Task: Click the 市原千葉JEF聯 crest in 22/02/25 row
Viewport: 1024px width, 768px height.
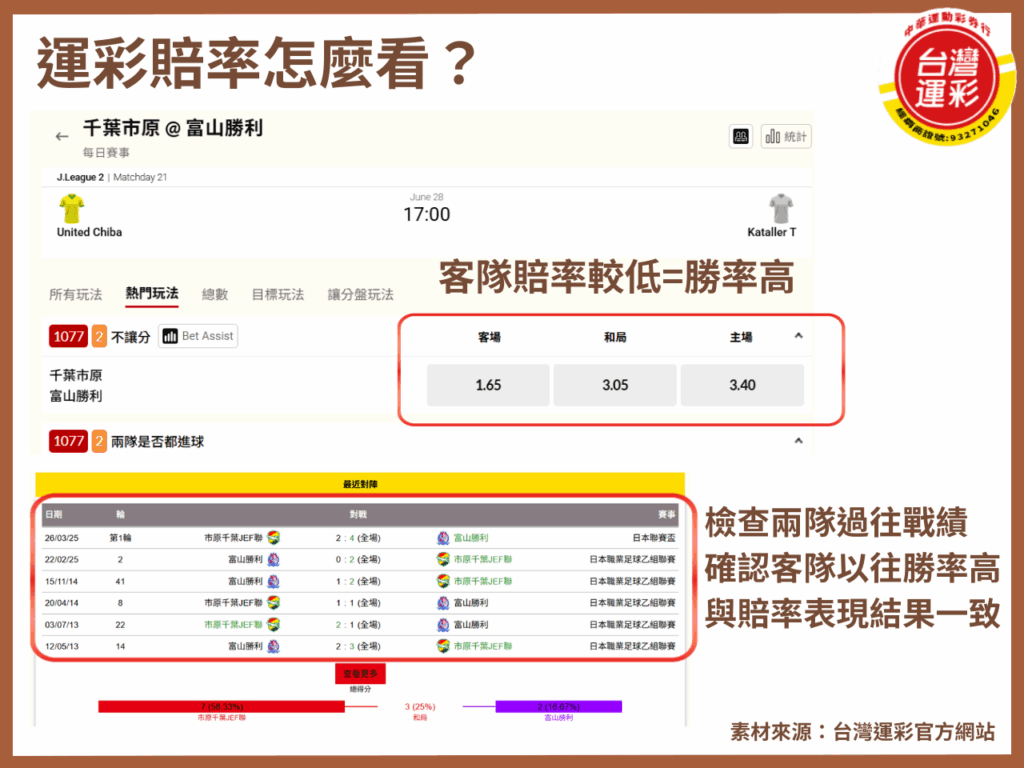Action: coord(443,560)
